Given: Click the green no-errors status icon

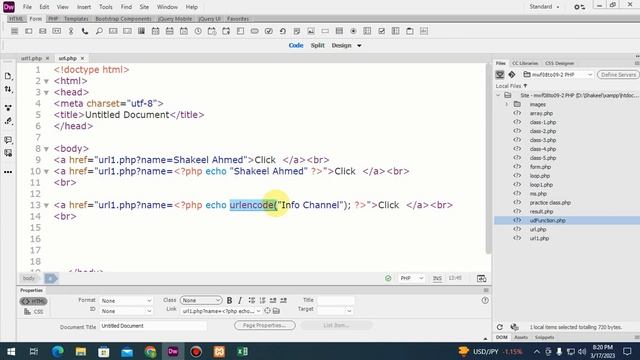Looking at the screenshot, I should (x=388, y=278).
